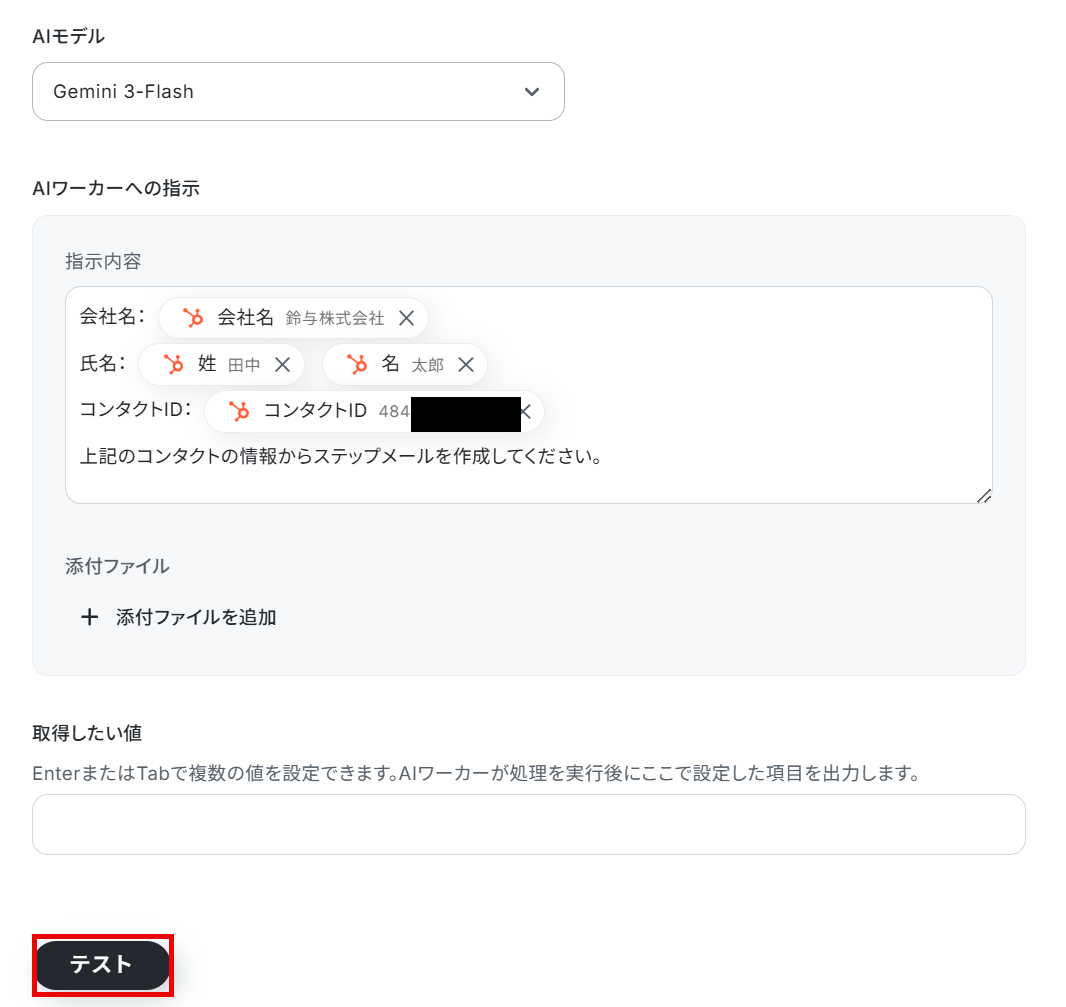
Task: Select the コンタクトID variable chip label
Action: (x=315, y=411)
